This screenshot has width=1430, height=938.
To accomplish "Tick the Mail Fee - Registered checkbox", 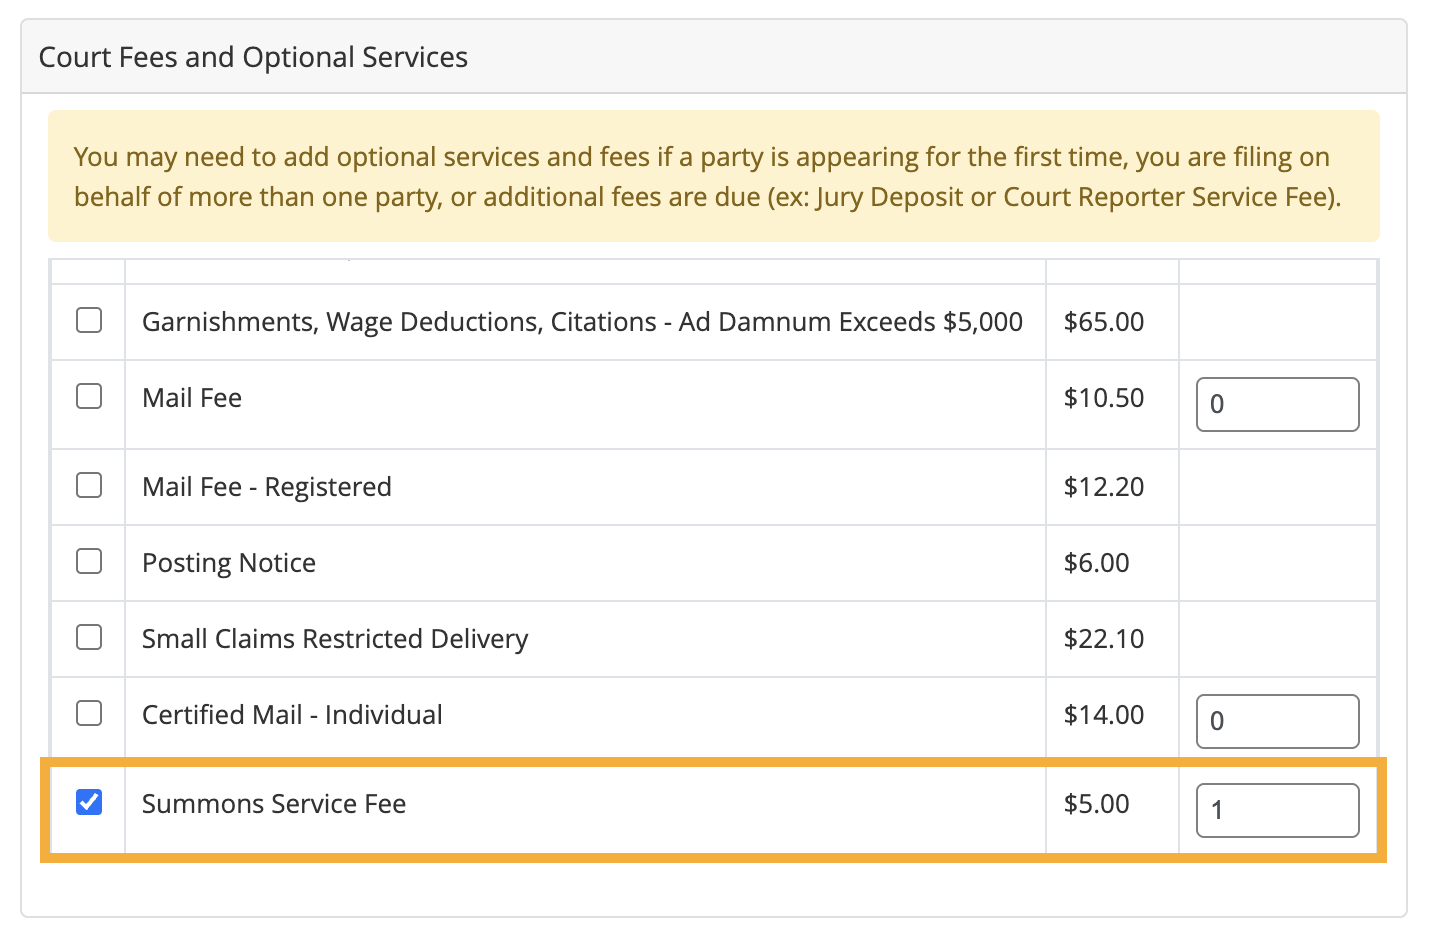I will pyautogui.click(x=89, y=485).
